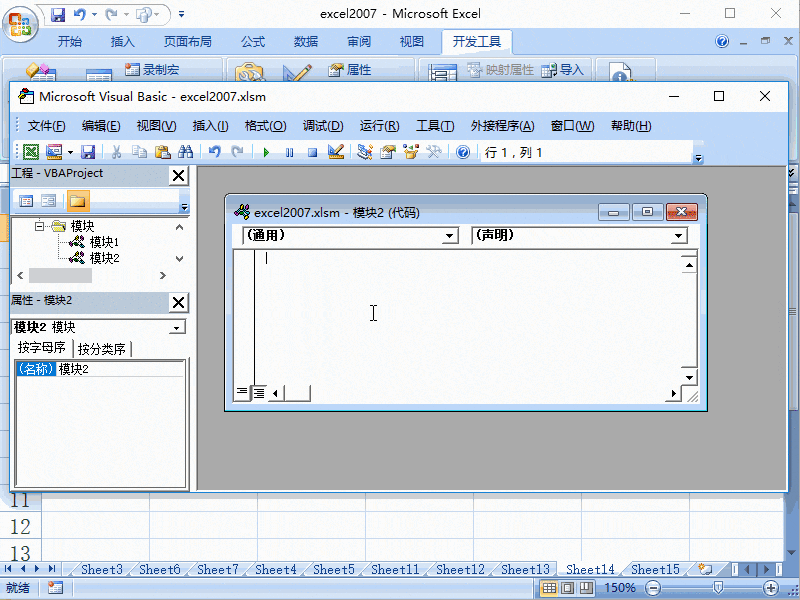Select the Run Sub/UserForm icon

click(266, 151)
